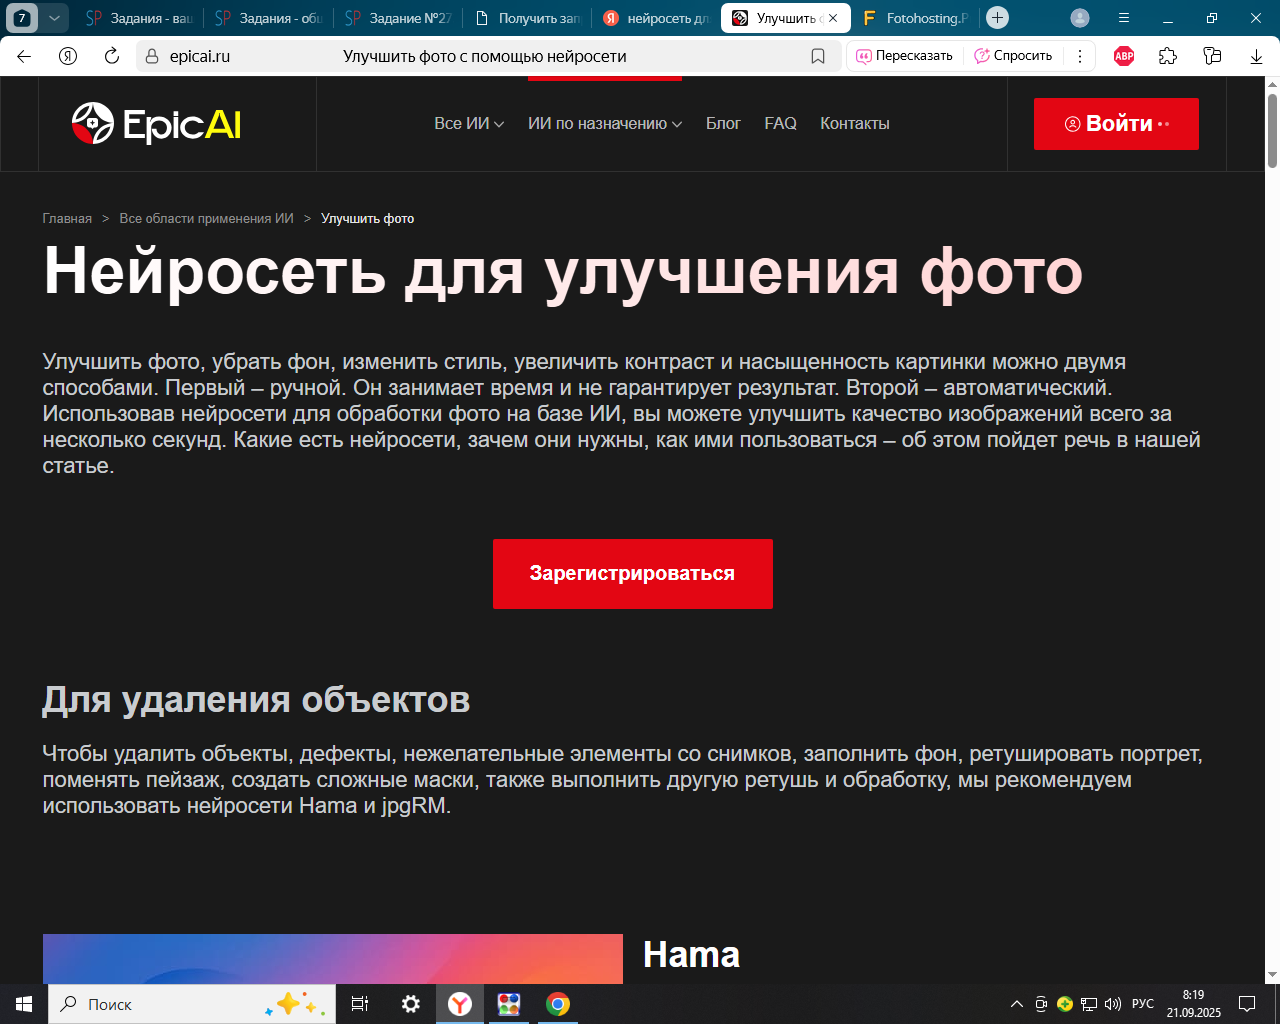Image resolution: width=1280 pixels, height=1024 pixels.
Task: Click the EpicAI logo in the header
Action: 157,124
